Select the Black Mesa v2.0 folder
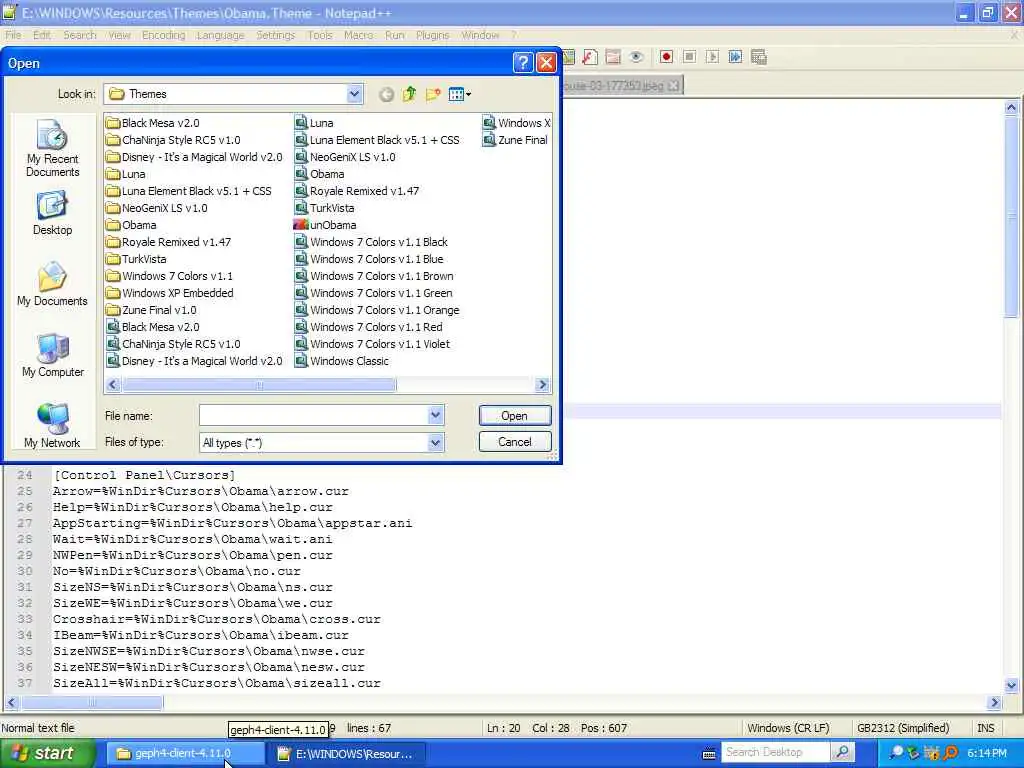The height and width of the screenshot is (768, 1024). click(153, 123)
